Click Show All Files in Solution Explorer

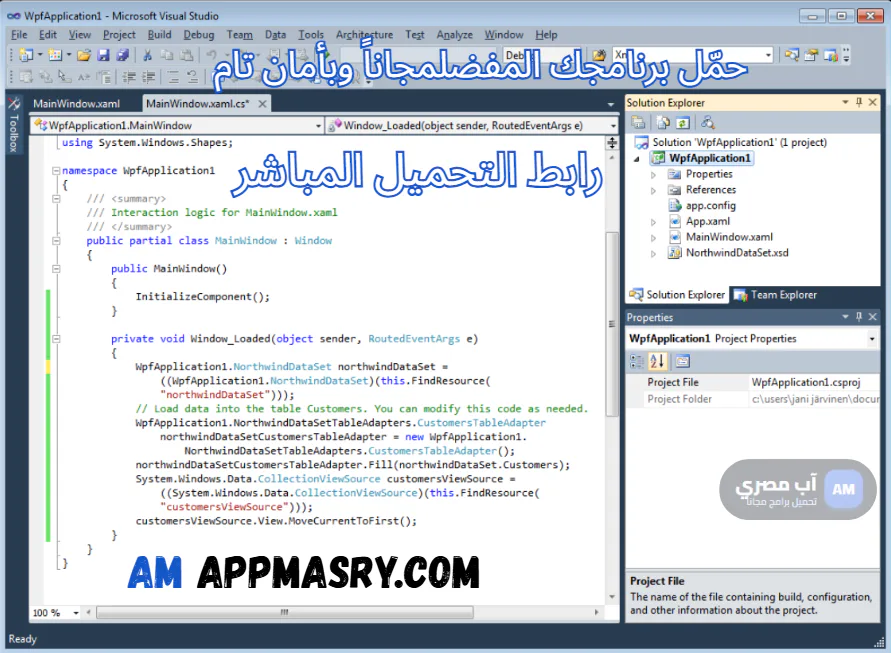click(x=663, y=122)
